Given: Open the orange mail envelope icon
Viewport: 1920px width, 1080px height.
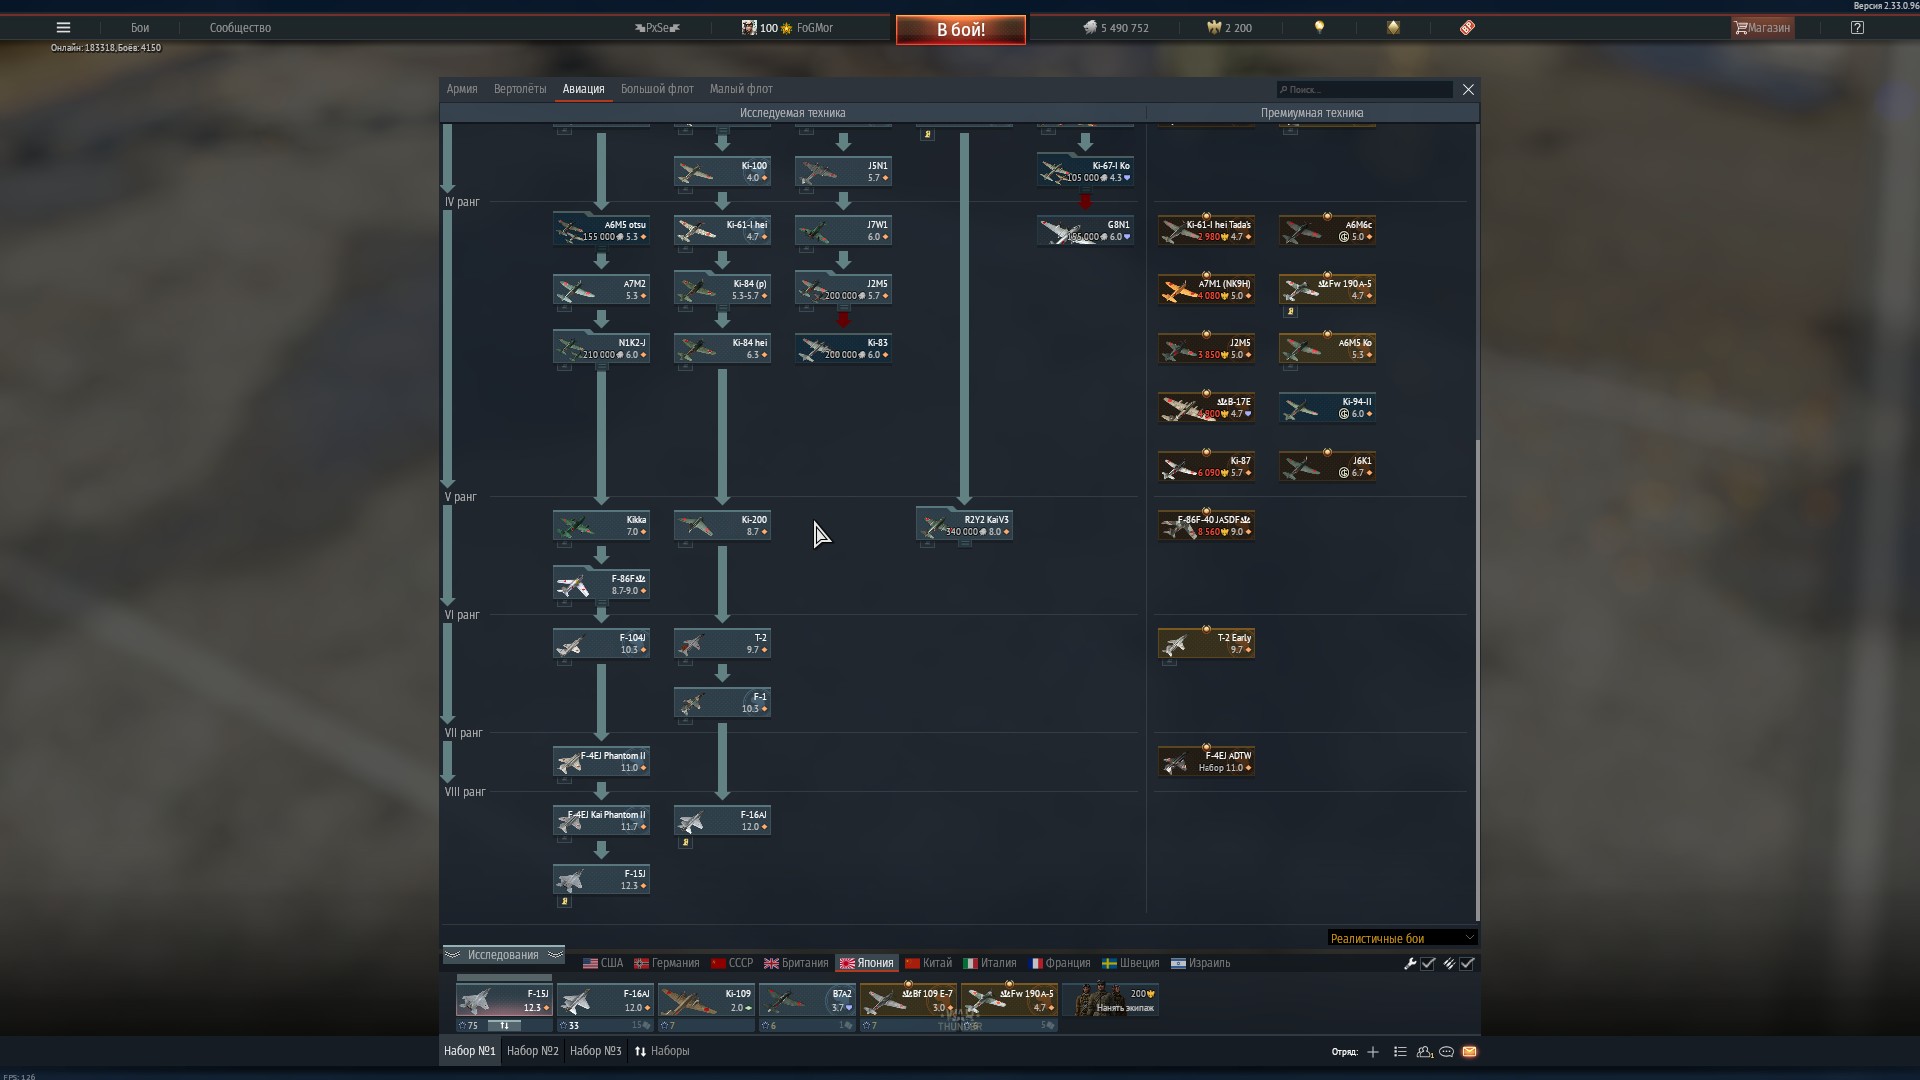Looking at the screenshot, I should click(x=1469, y=1052).
